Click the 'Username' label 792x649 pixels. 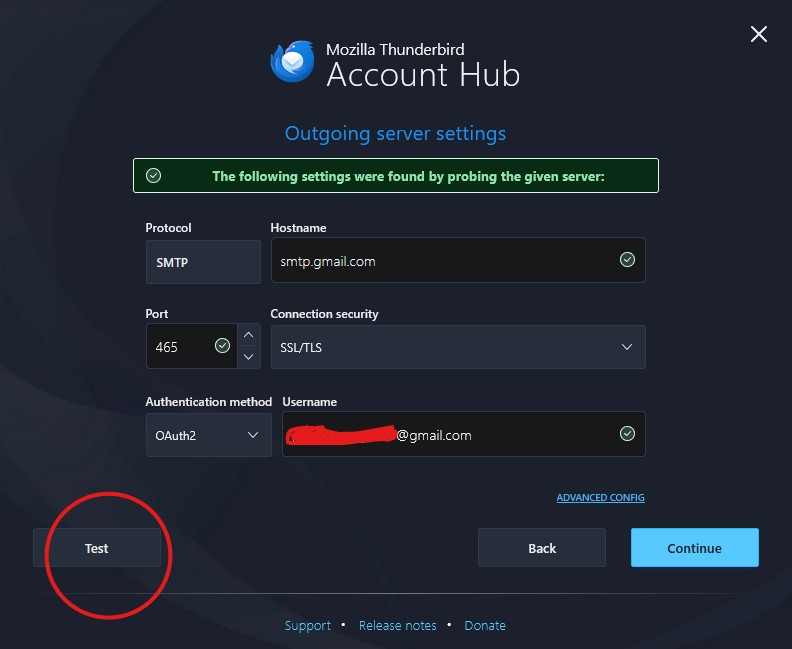(310, 402)
